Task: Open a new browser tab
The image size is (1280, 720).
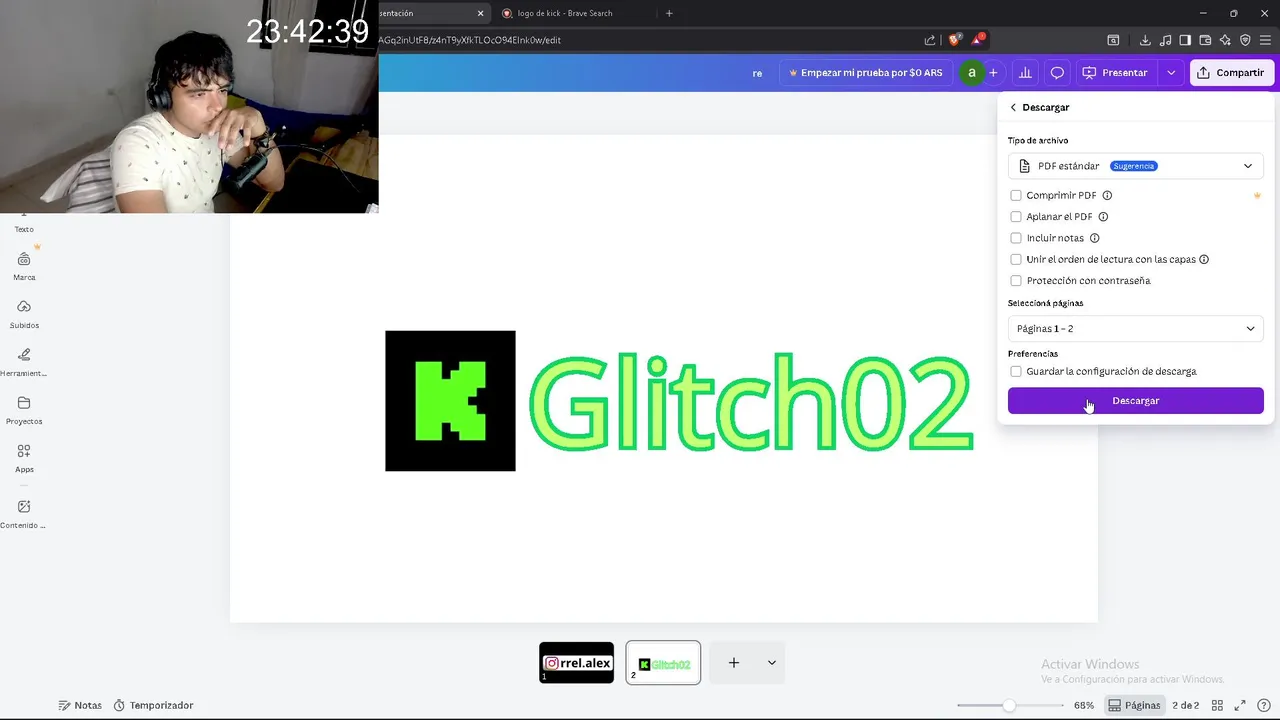Action: point(669,13)
